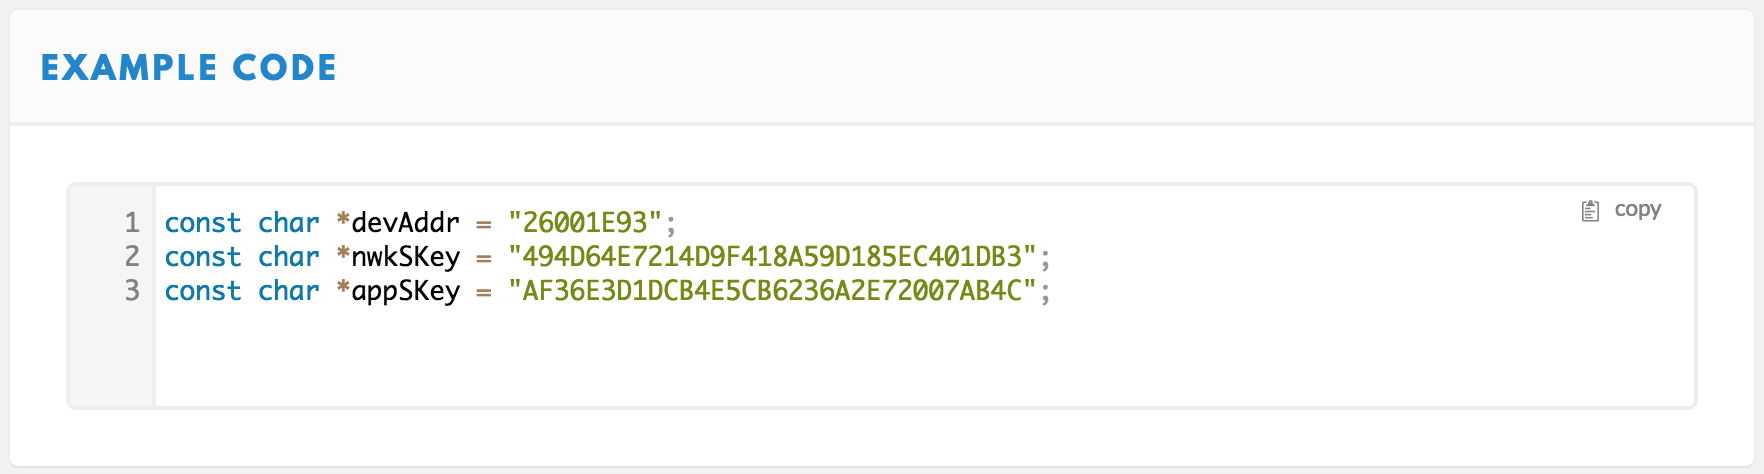Click the const keyword on line 3
The image size is (1764, 474).
coord(203,291)
